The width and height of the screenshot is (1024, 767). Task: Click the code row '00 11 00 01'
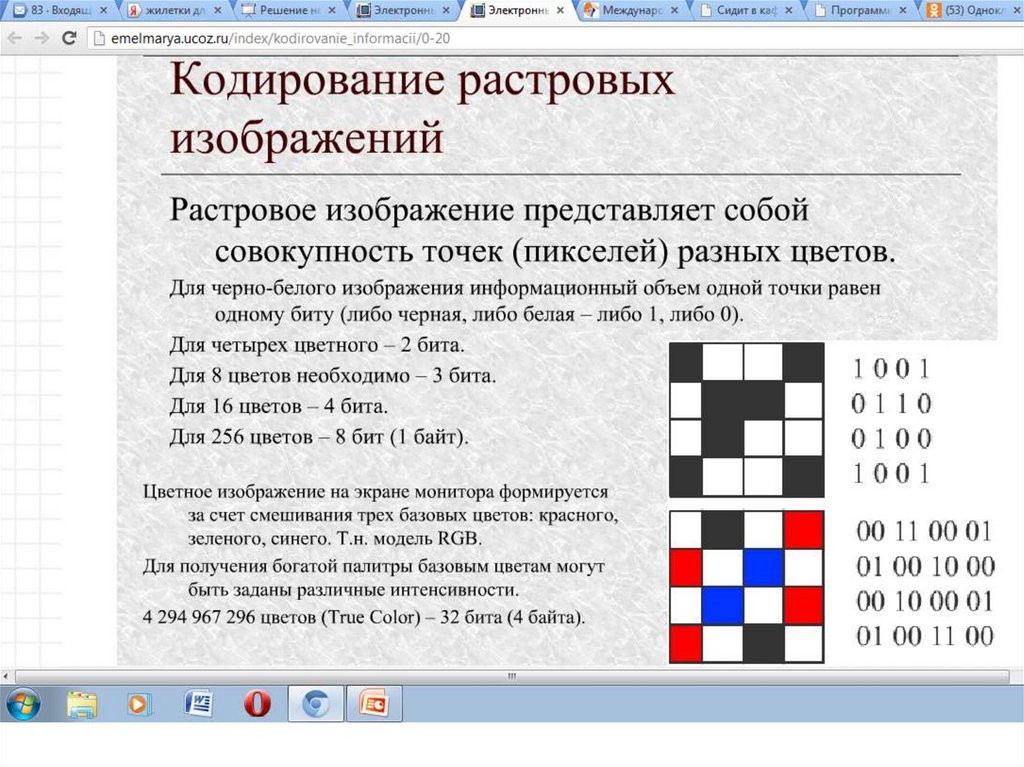pos(924,531)
